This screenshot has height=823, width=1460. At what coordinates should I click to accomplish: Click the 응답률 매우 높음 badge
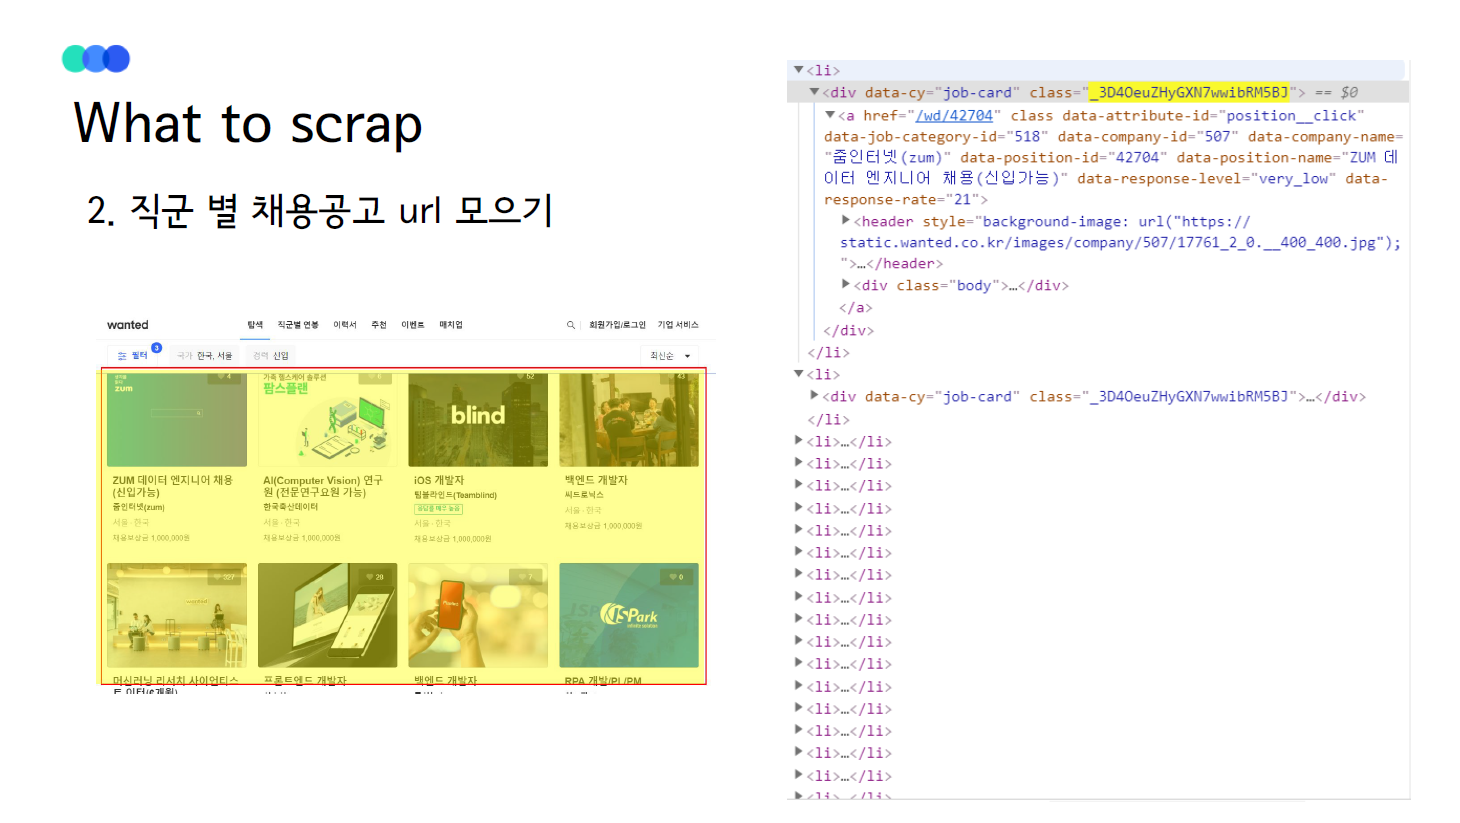438,509
